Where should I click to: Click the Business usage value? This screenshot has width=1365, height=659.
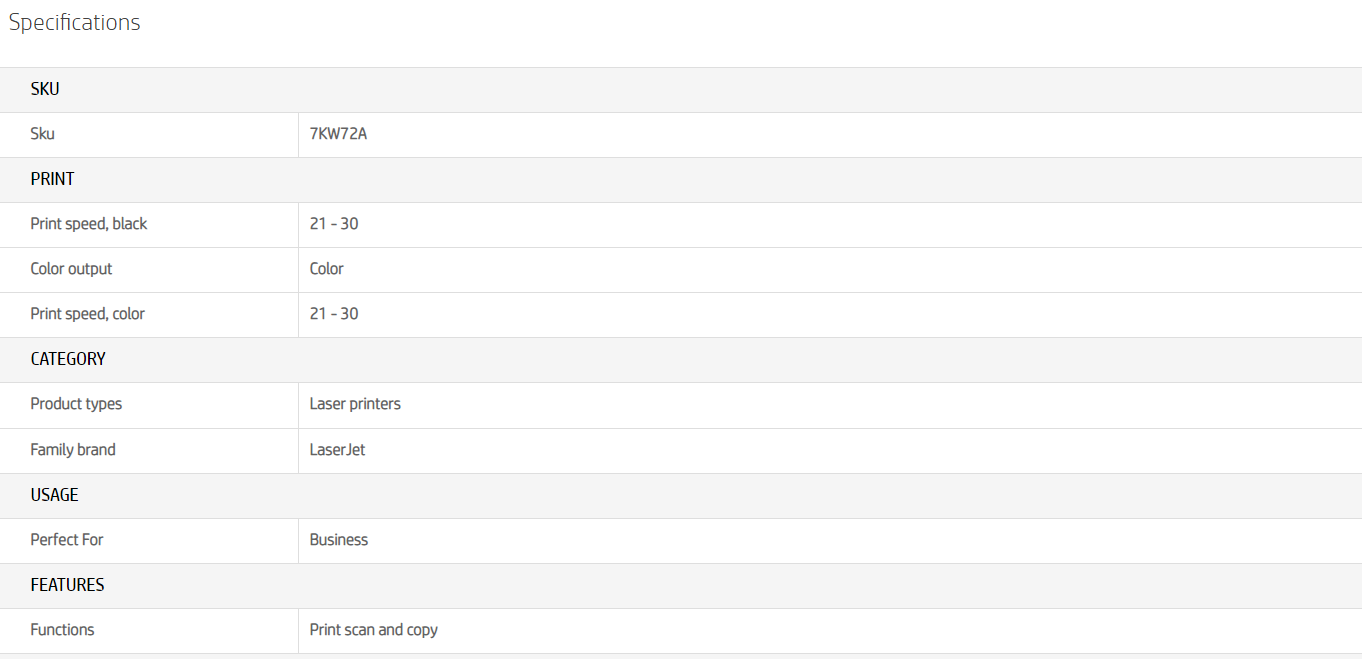tap(339, 540)
